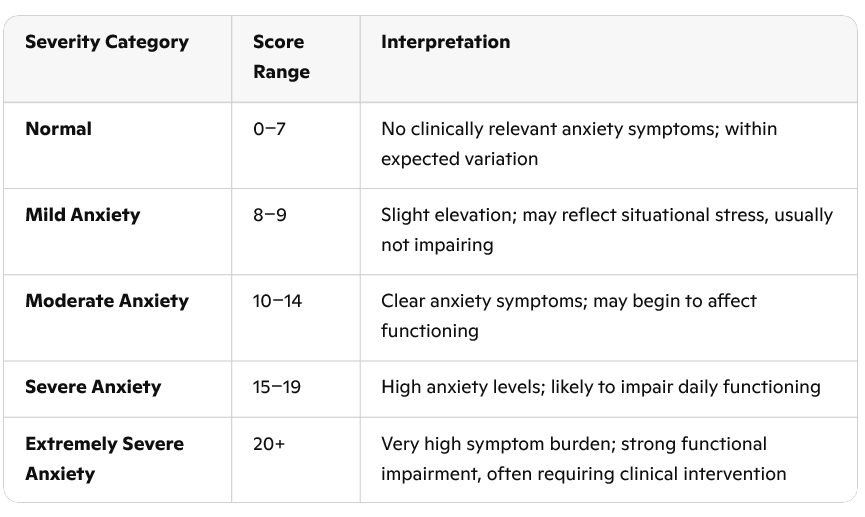Click the Severity Category column header
The height and width of the screenshot is (517, 865).
coord(106,42)
